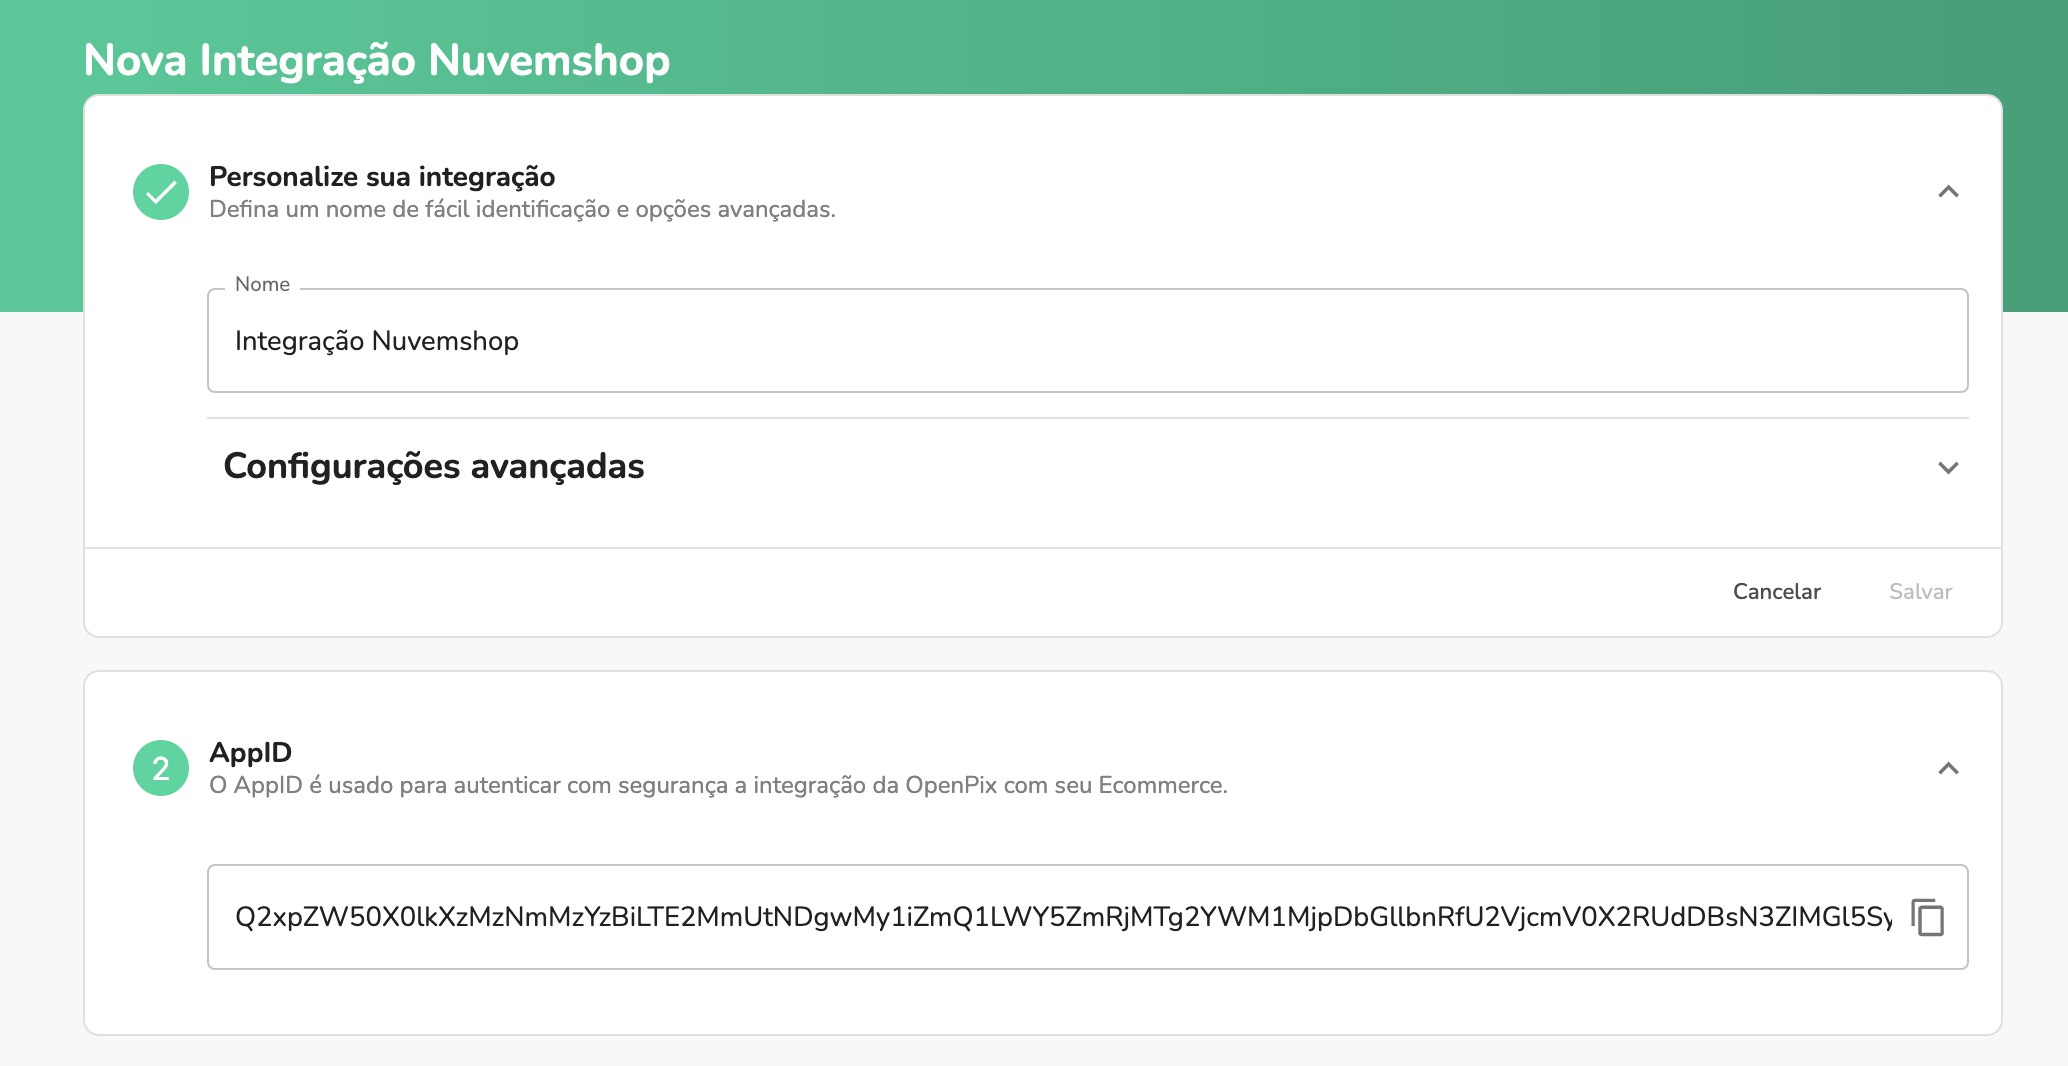Copy the AppID using the copy icon
The height and width of the screenshot is (1066, 2068).
pos(1927,917)
